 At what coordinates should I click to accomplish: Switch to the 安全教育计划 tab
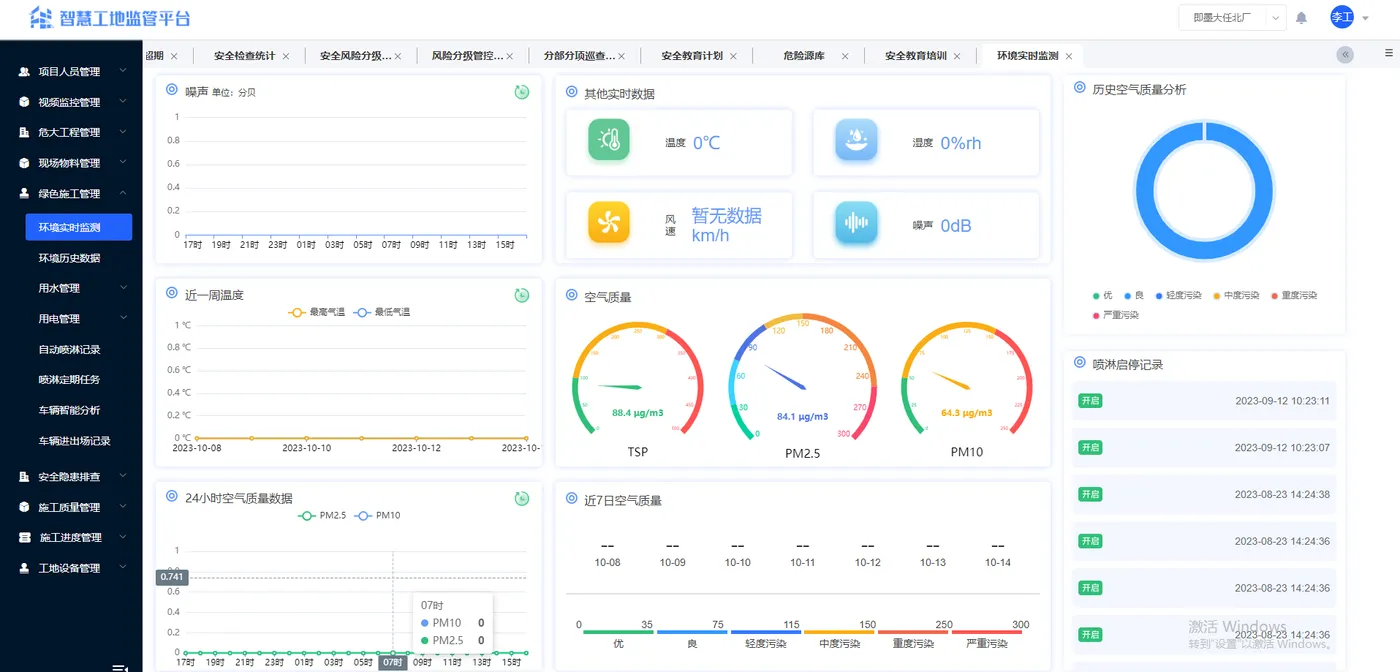coord(692,56)
